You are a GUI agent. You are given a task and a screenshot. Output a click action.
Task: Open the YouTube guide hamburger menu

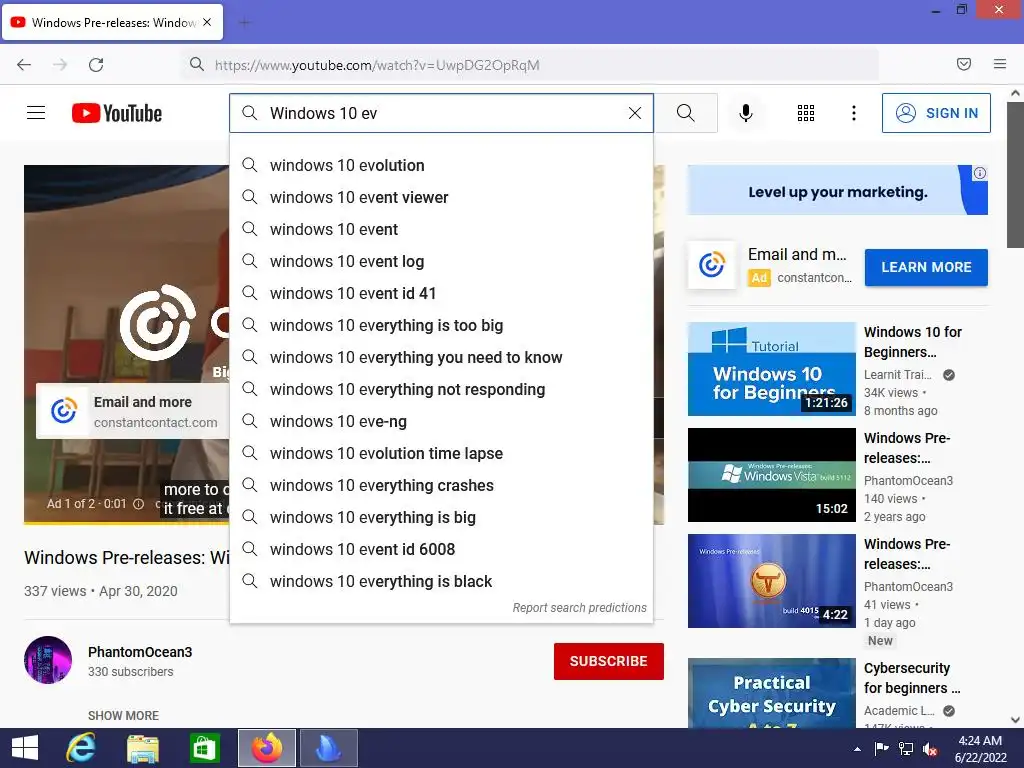click(x=36, y=113)
